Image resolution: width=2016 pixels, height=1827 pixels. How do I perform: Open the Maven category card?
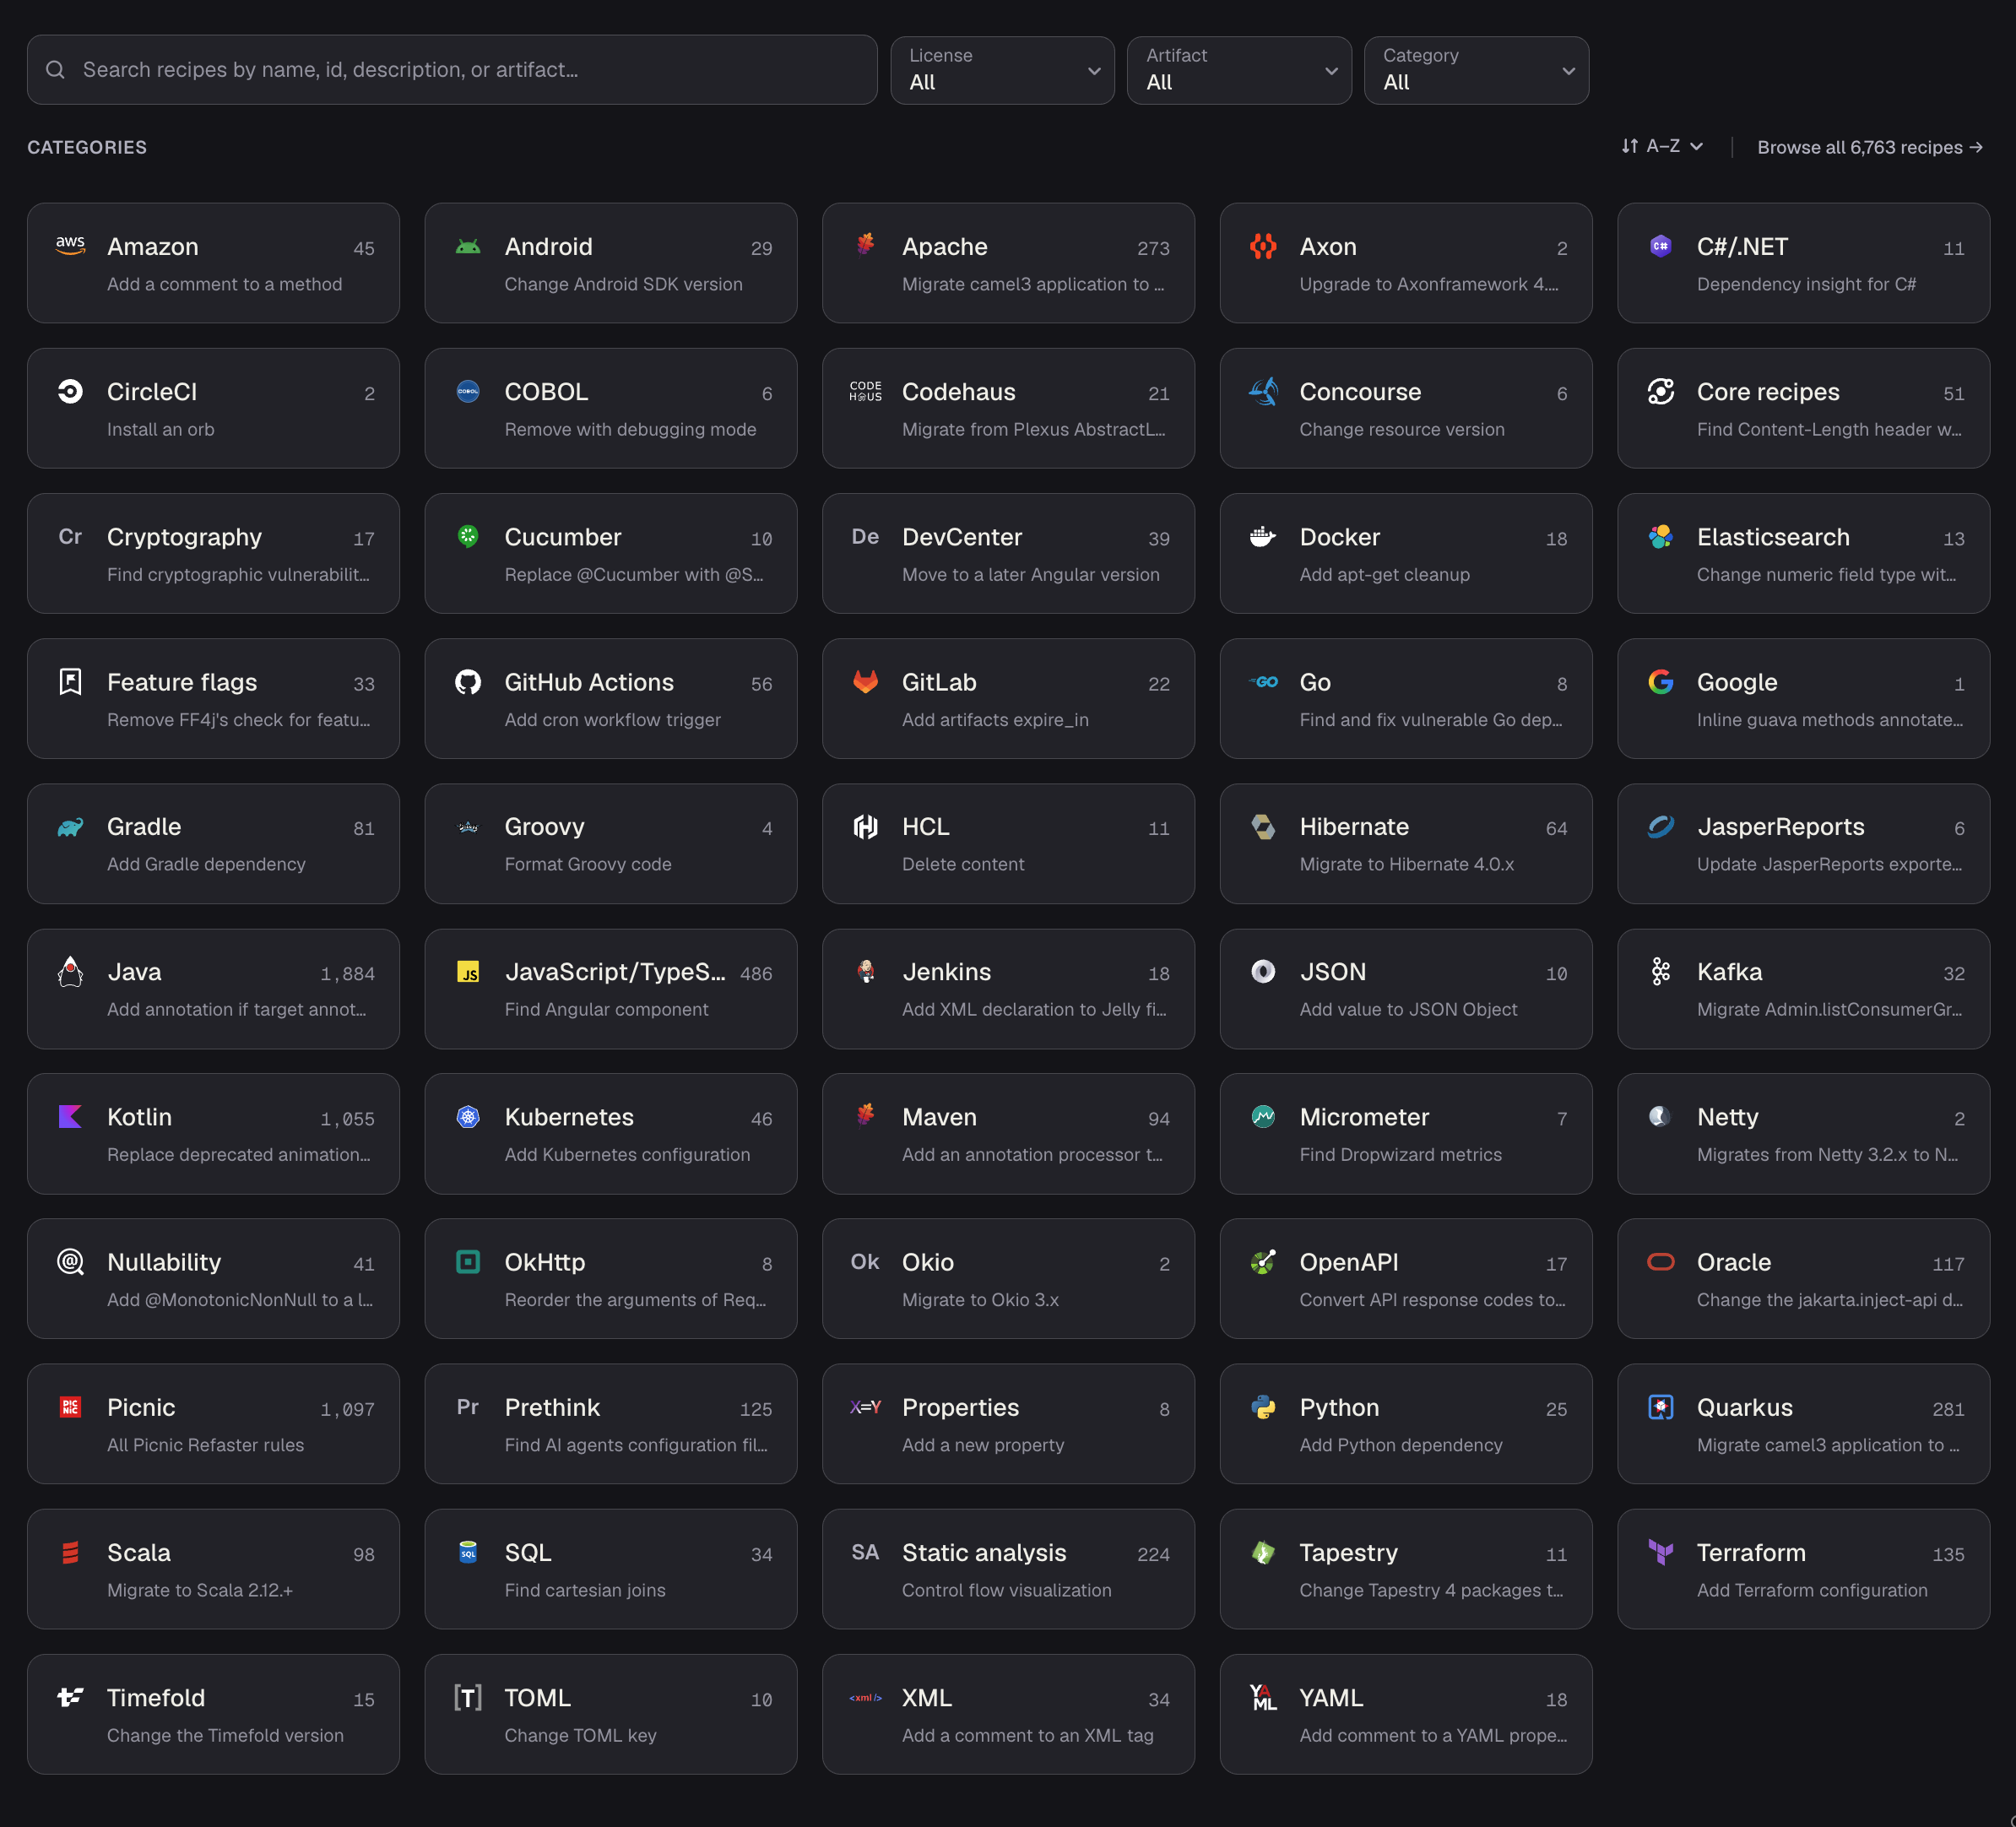pos(1008,1133)
